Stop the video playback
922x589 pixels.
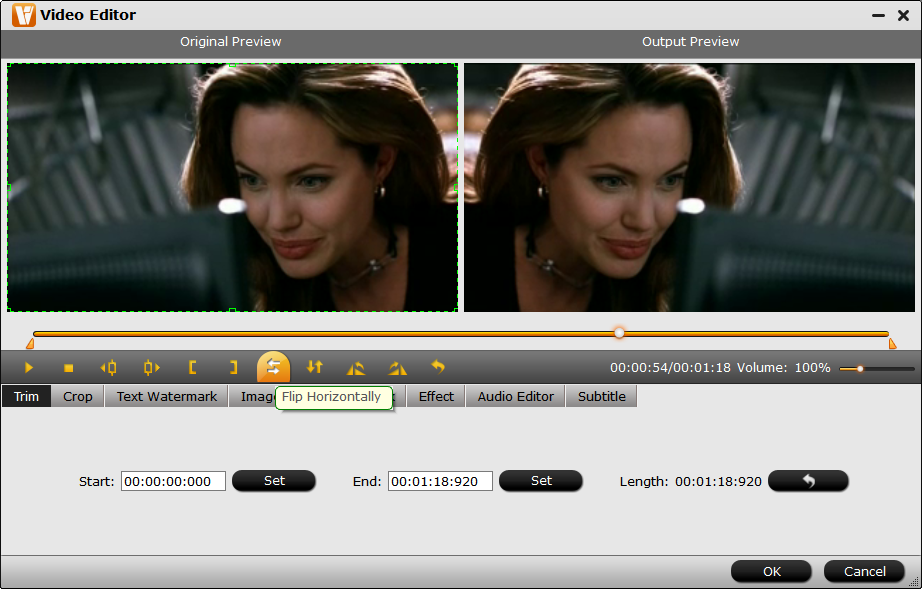(68, 368)
